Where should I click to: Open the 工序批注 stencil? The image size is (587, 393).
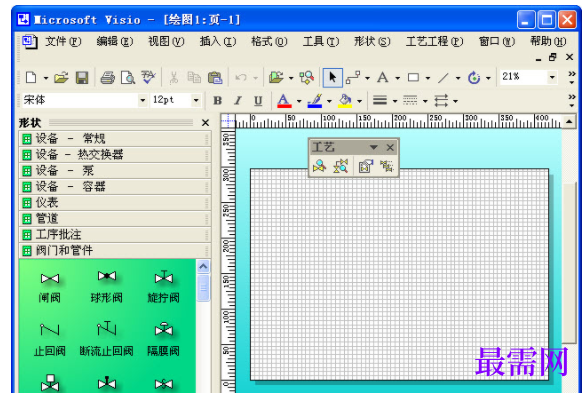(115, 235)
